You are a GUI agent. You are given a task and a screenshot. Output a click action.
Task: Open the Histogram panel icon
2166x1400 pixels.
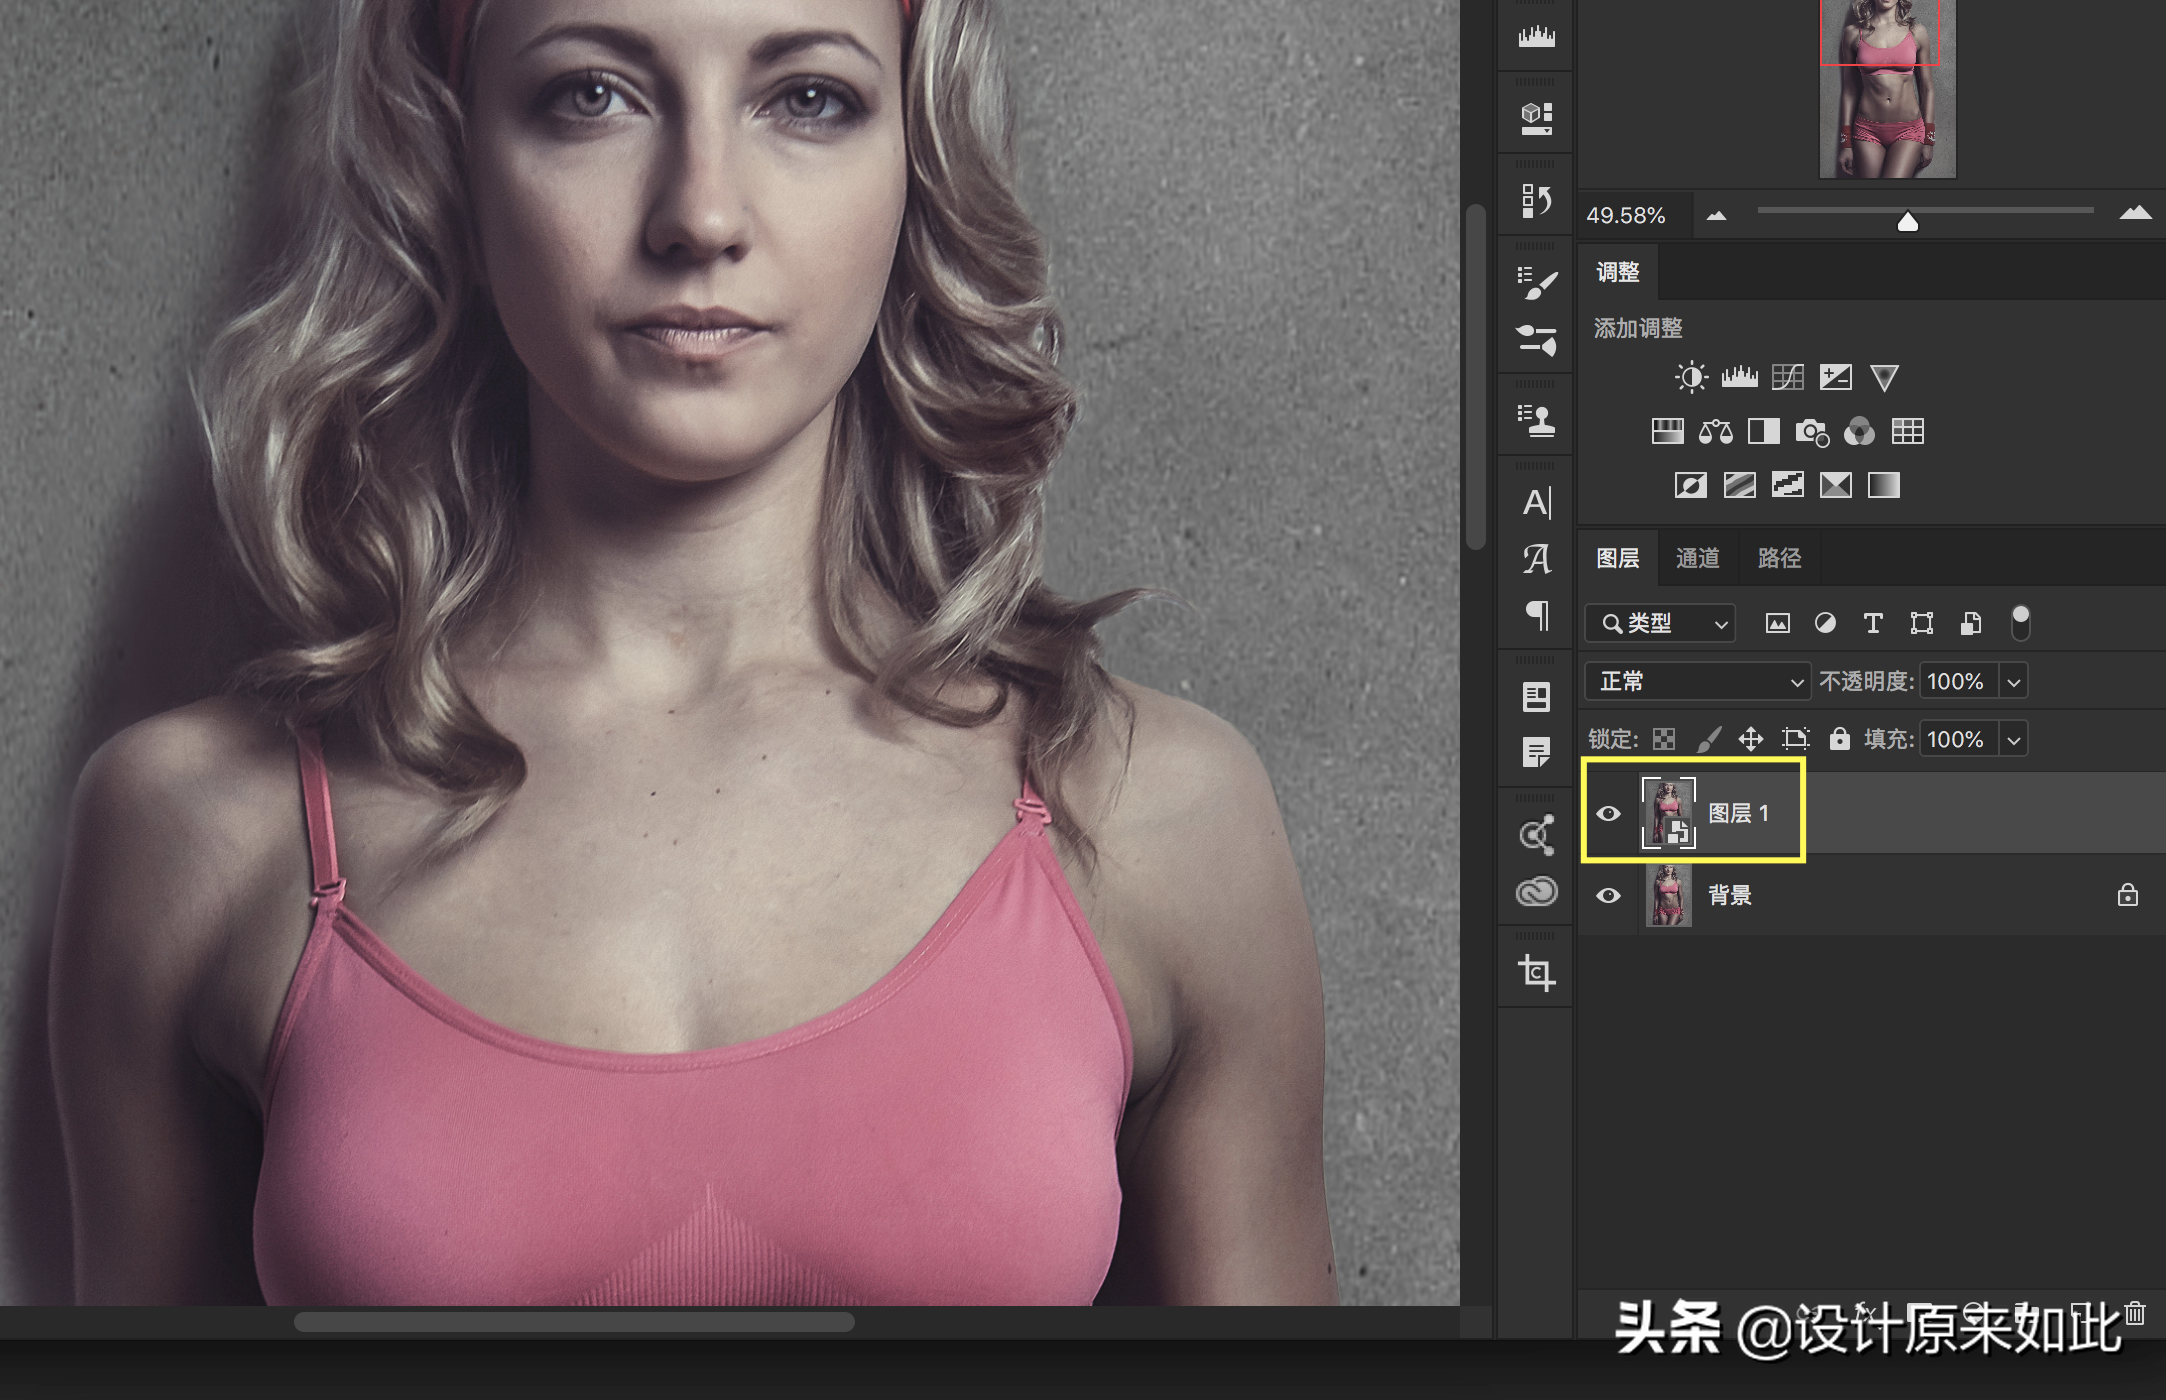coord(1536,38)
